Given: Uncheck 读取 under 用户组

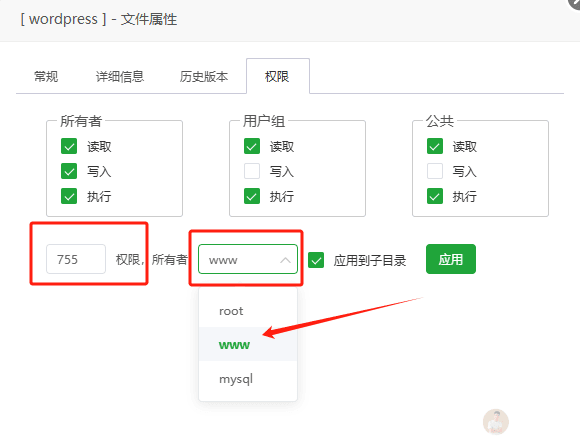Looking at the screenshot, I should [x=252, y=146].
